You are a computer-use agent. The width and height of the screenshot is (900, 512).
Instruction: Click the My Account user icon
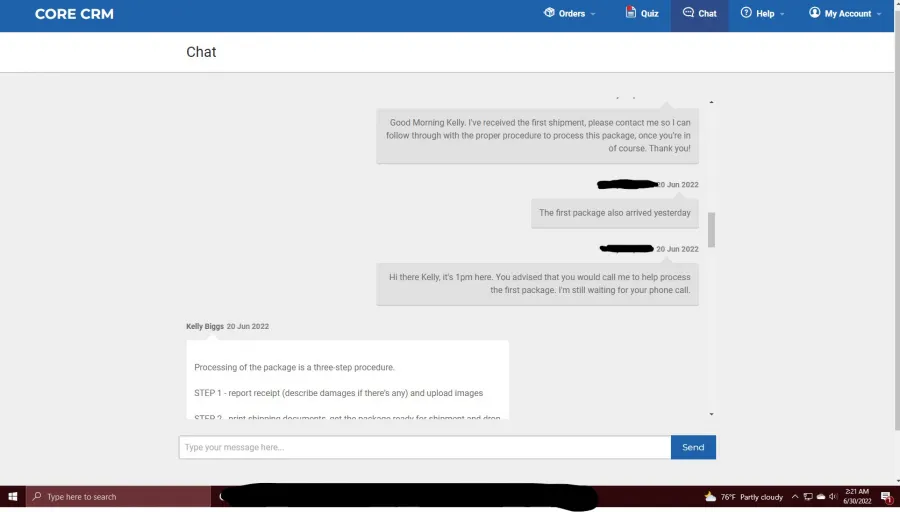pyautogui.click(x=814, y=13)
